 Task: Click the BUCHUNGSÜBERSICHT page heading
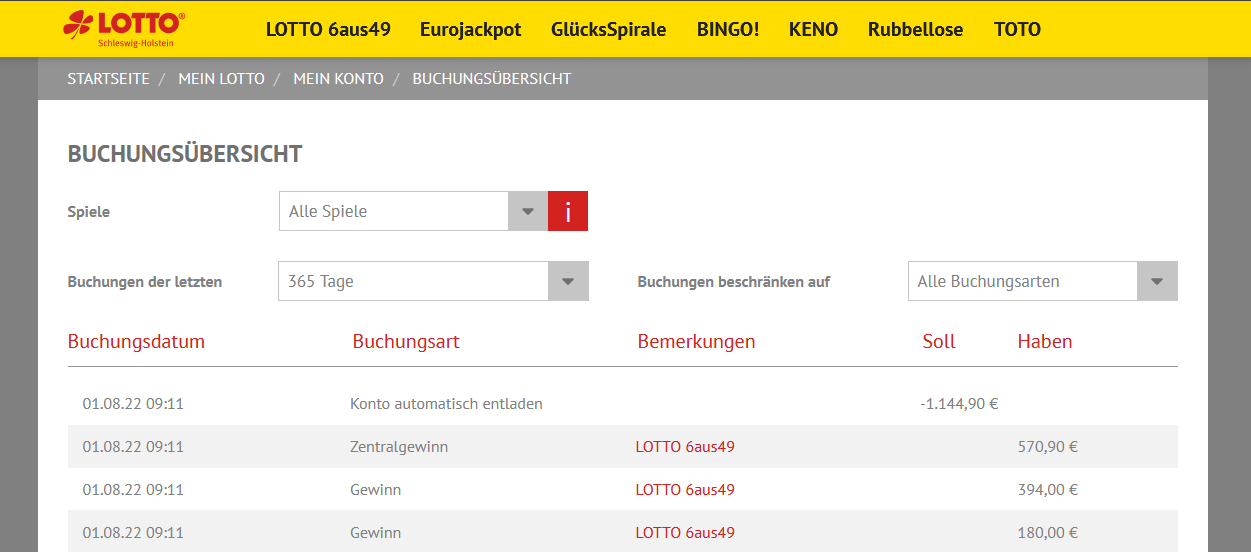[185, 154]
